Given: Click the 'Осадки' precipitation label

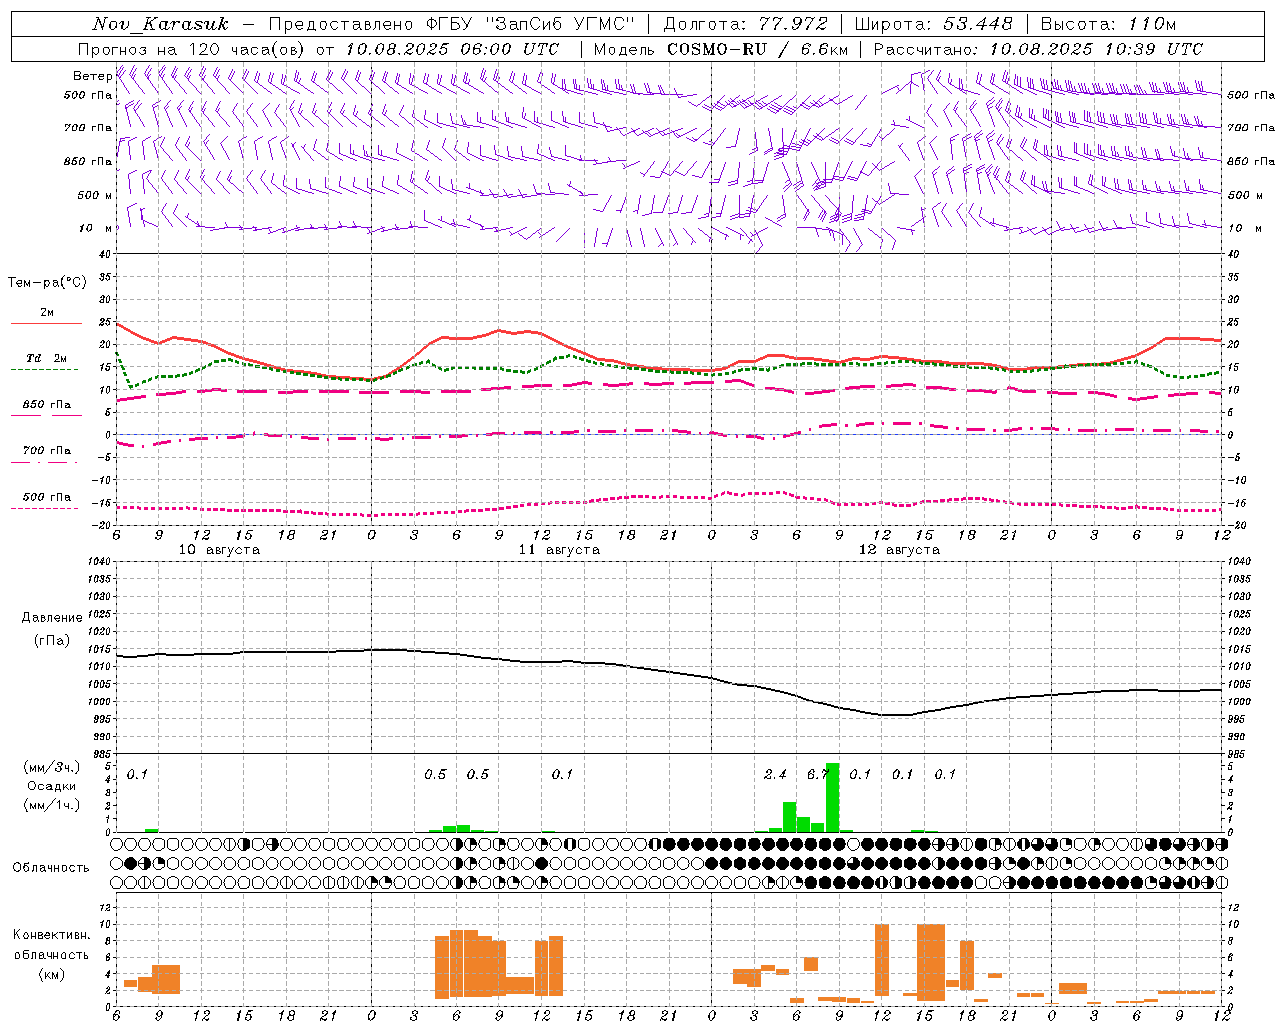Looking at the screenshot, I should click(x=51, y=786).
